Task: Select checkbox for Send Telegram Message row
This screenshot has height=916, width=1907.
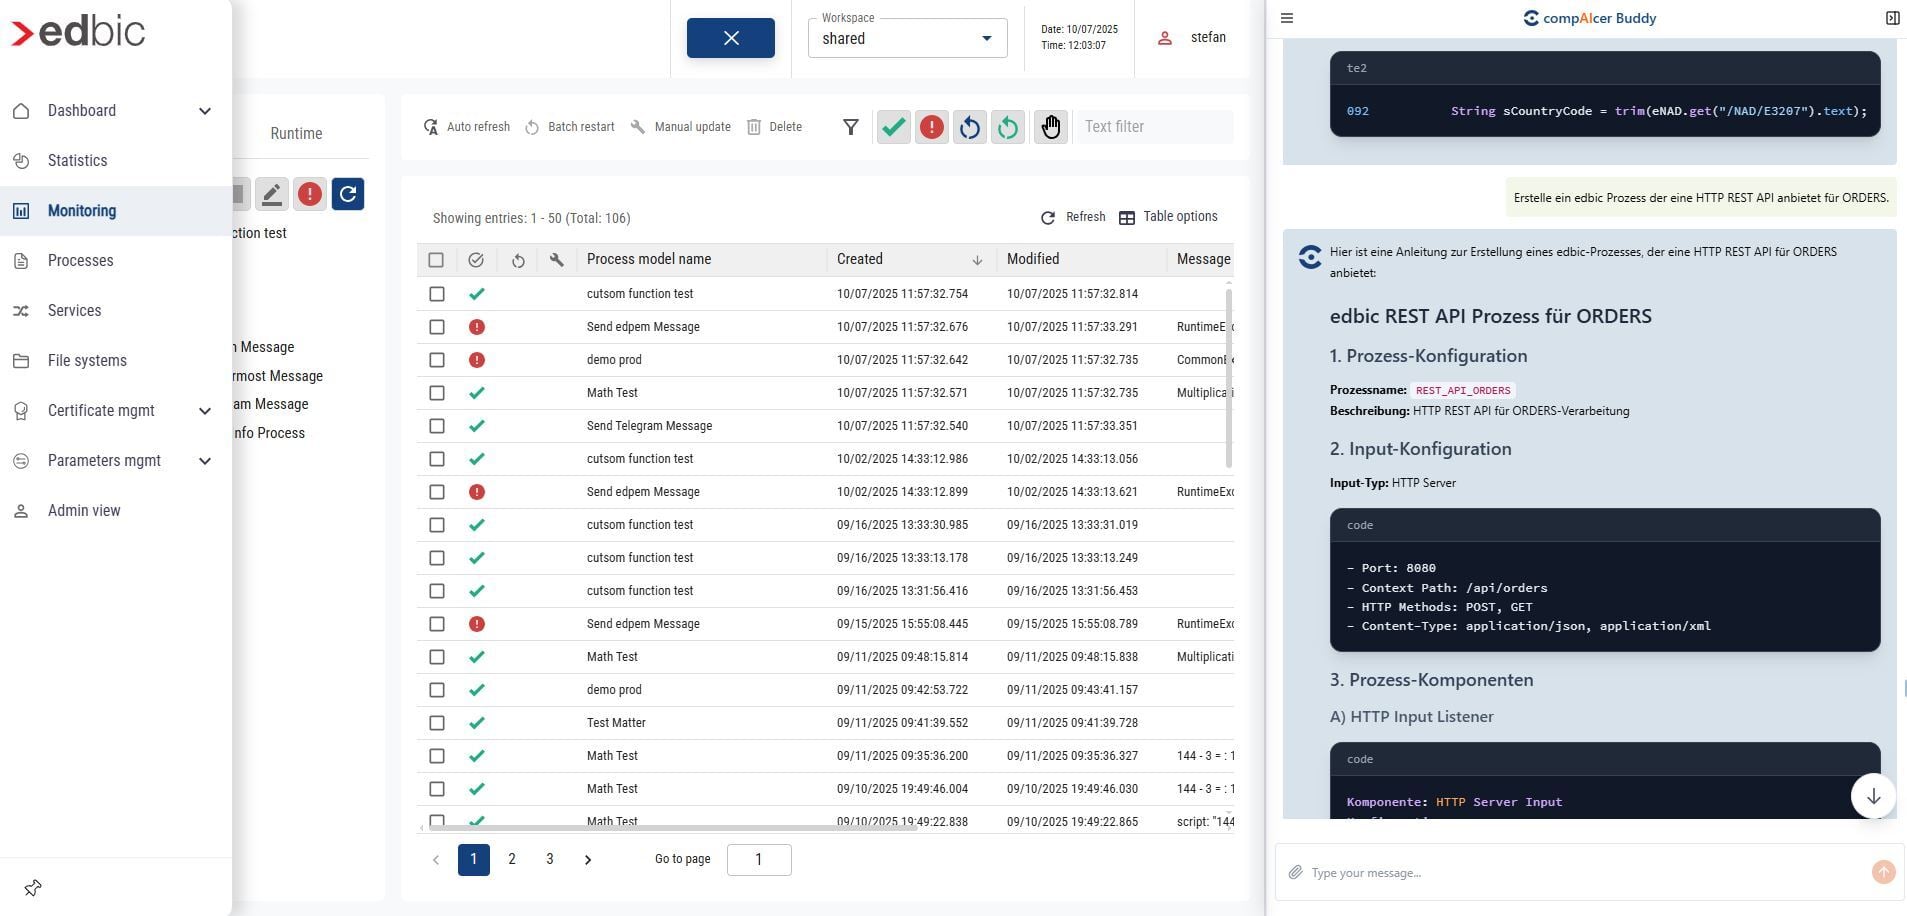Action: pos(437,426)
